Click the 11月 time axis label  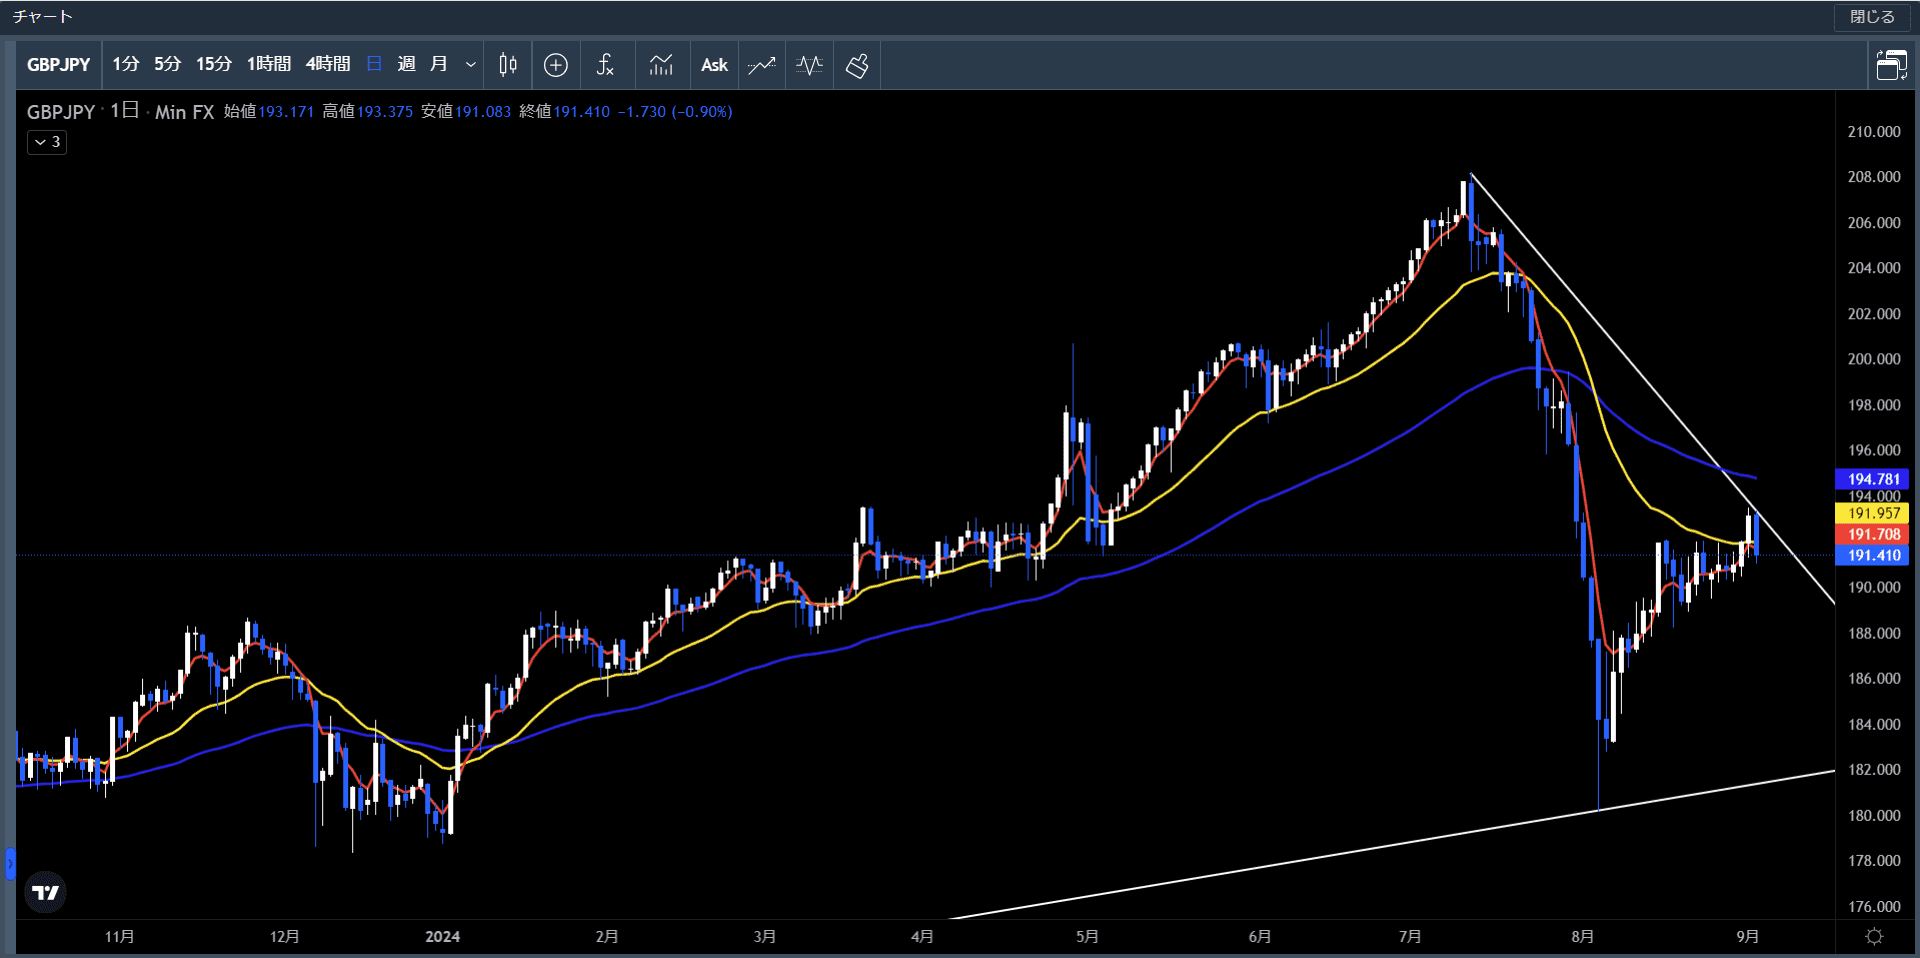pos(119,937)
